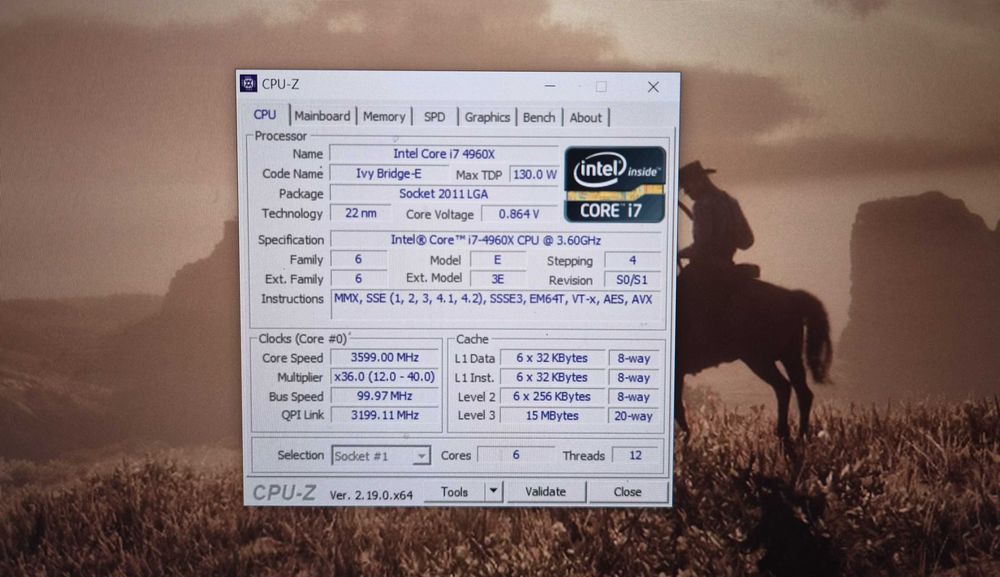Click the Bus Speed value 99.97 MHz
Image resolution: width=1000 pixels, height=577 pixels.
pyautogui.click(x=385, y=396)
